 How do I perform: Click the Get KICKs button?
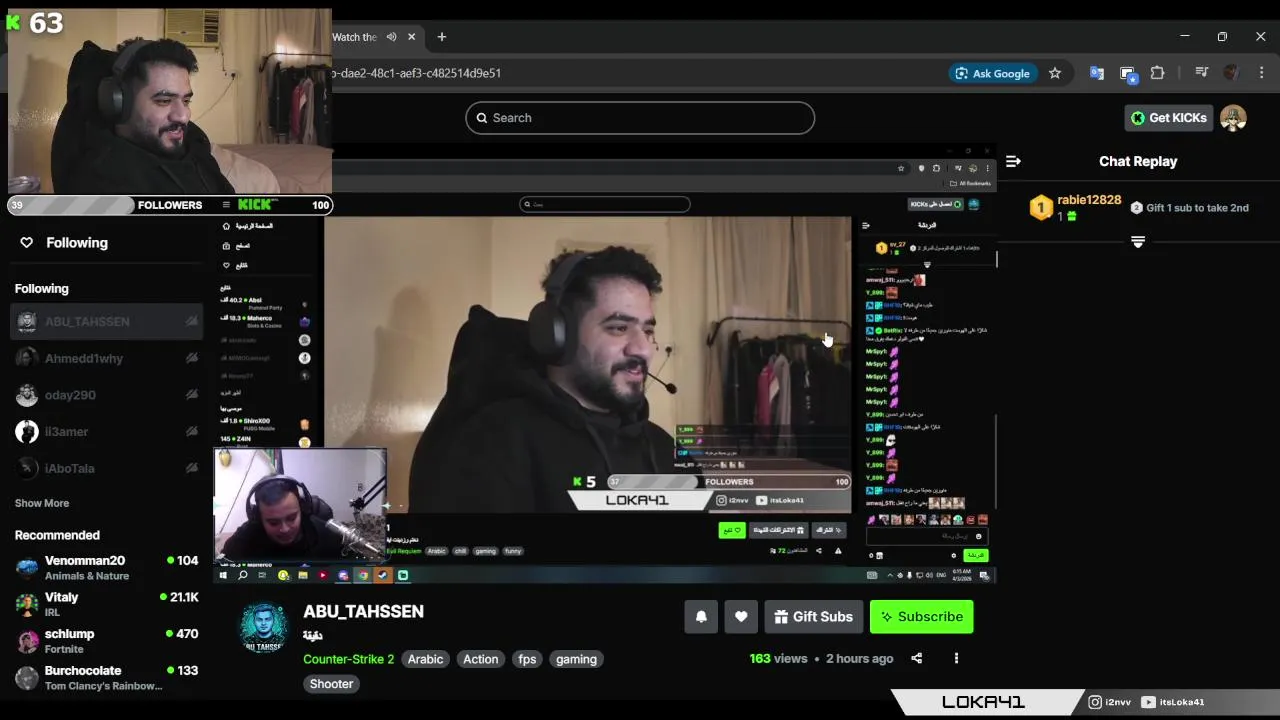[1169, 118]
